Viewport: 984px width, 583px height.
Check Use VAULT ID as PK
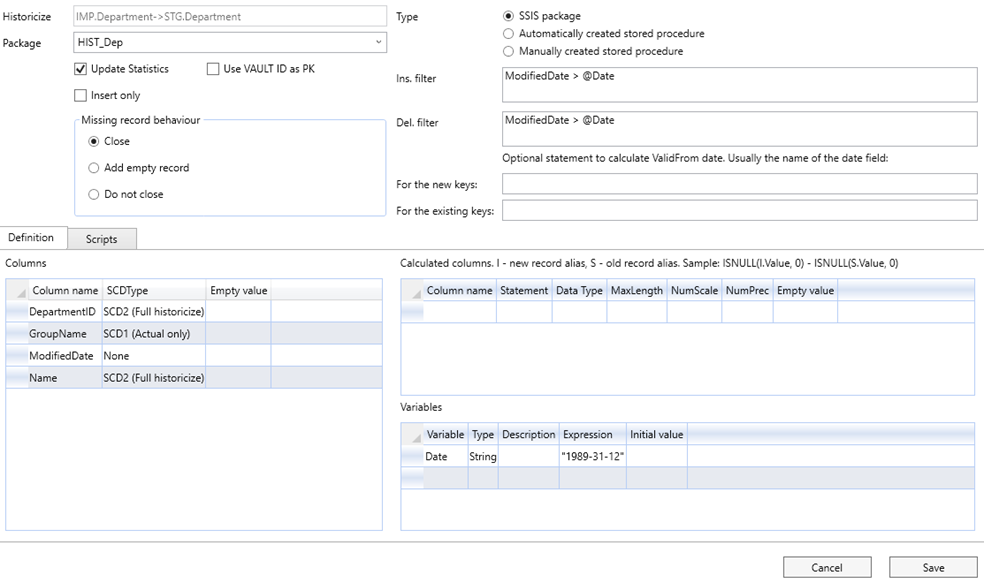(x=213, y=69)
